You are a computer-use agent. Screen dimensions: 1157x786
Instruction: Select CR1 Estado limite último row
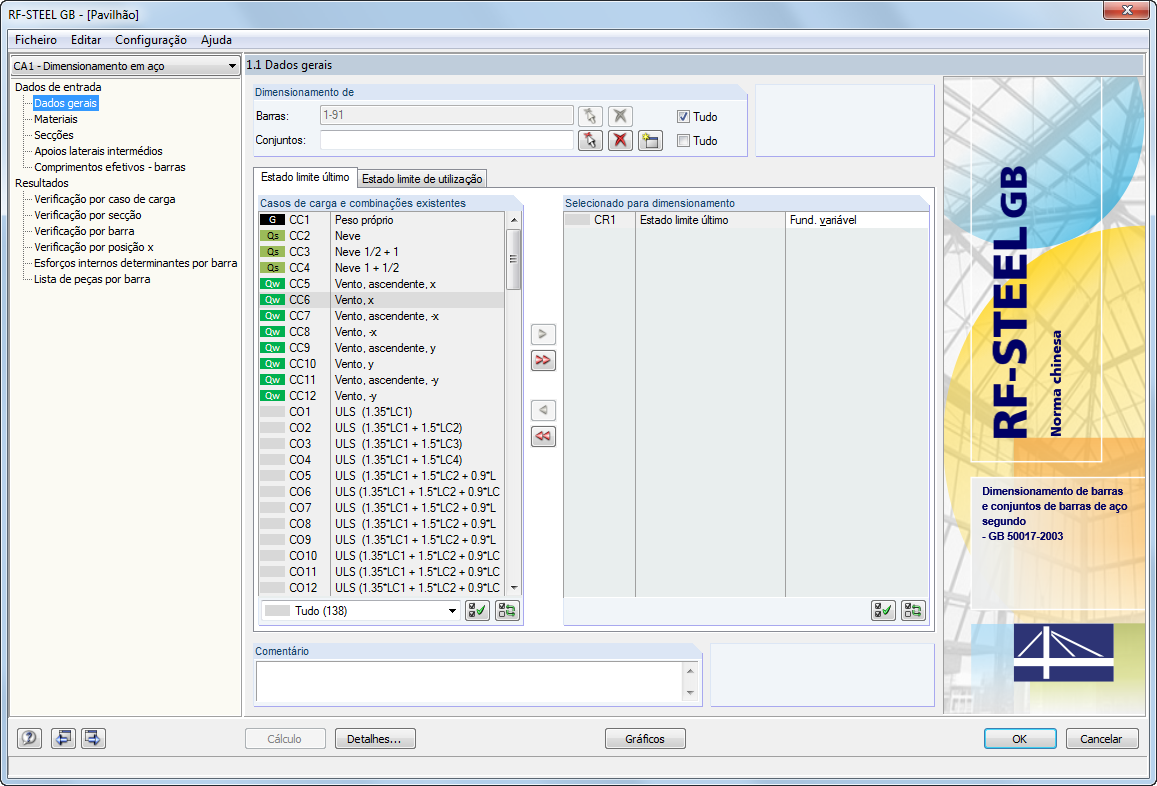(x=746, y=220)
